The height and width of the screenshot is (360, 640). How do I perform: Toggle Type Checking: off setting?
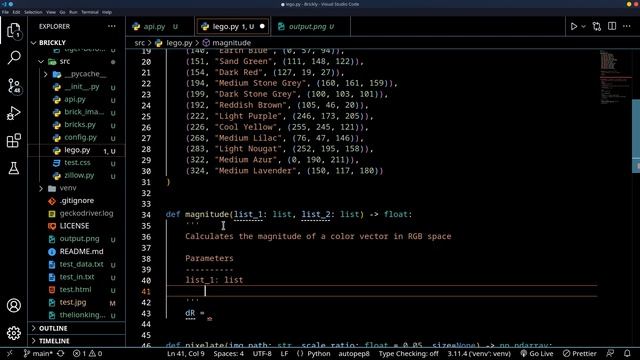[408, 354]
